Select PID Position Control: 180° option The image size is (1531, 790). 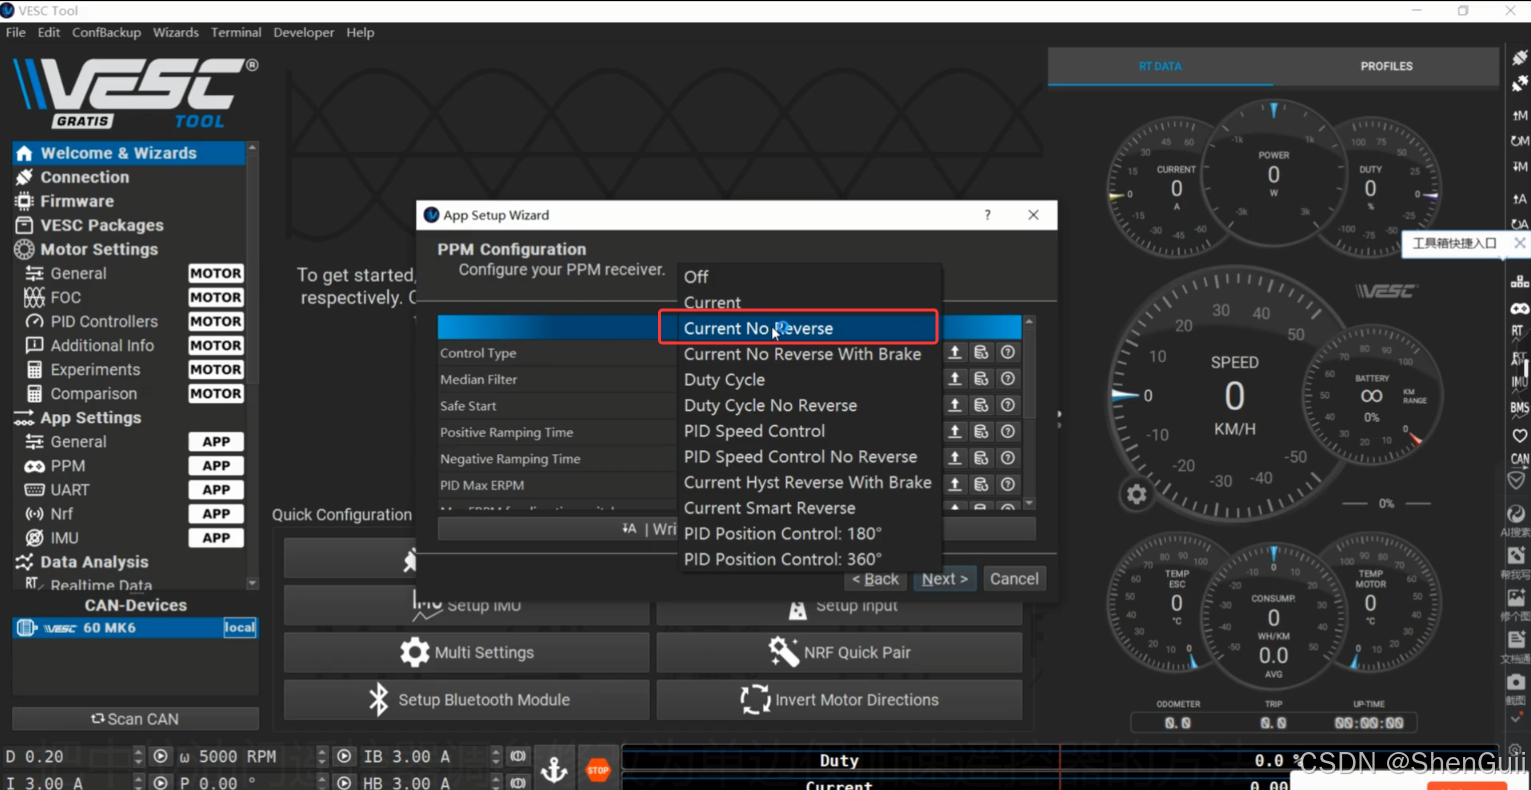(x=782, y=534)
